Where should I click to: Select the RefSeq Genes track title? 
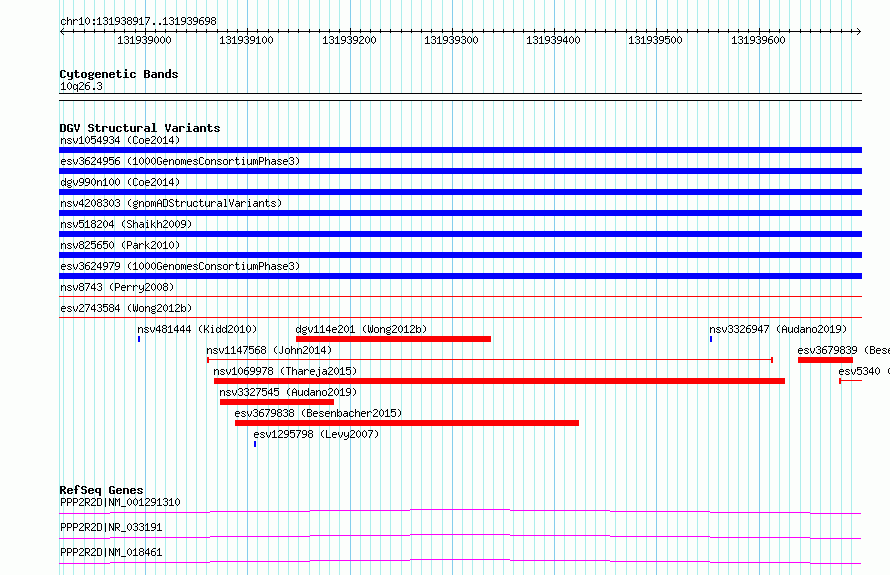coord(102,490)
